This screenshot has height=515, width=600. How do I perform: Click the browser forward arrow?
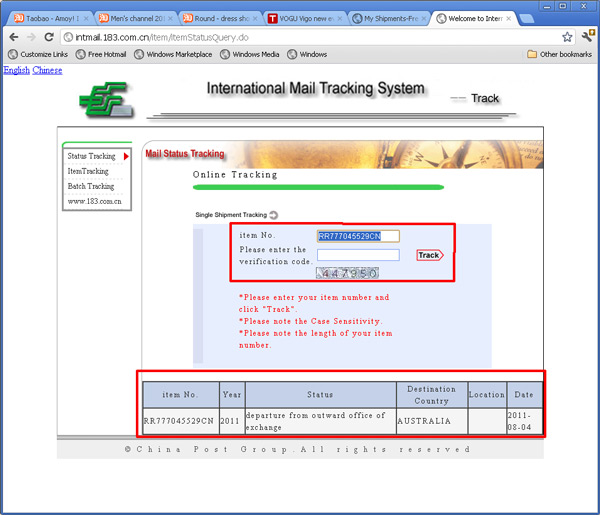(31, 37)
